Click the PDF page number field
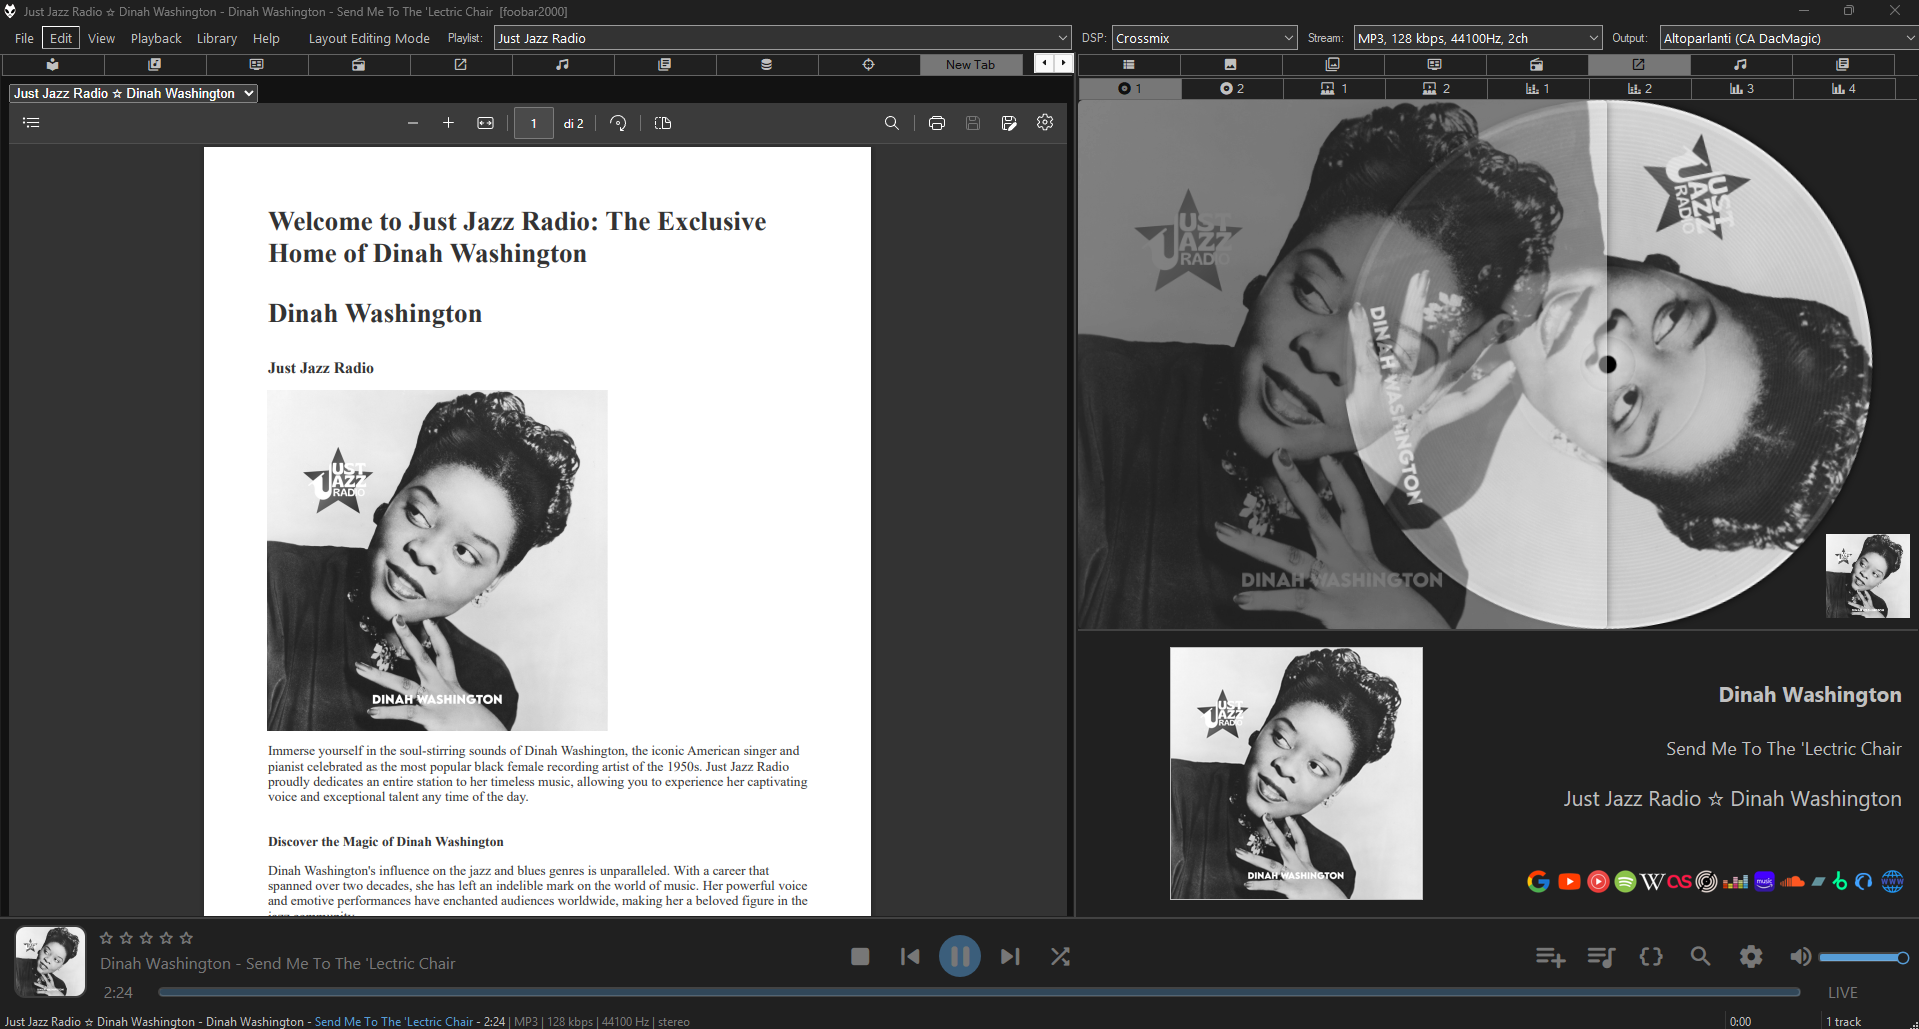 pos(533,123)
